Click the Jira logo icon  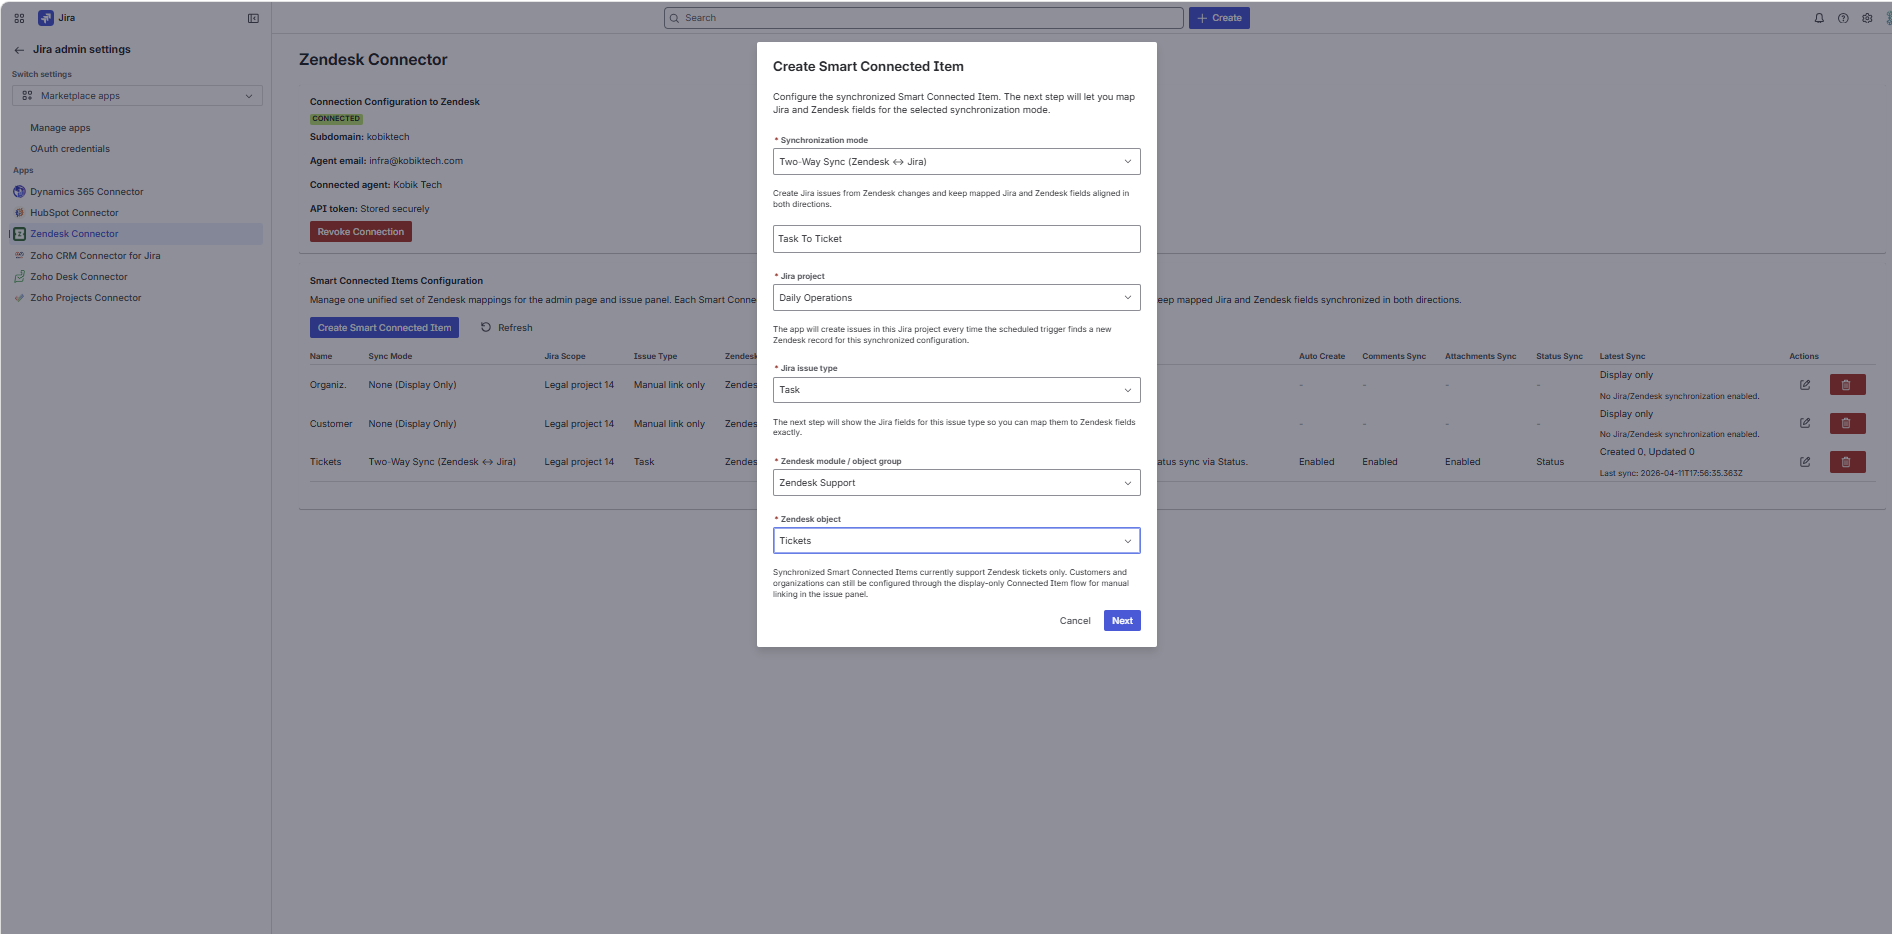[45, 18]
